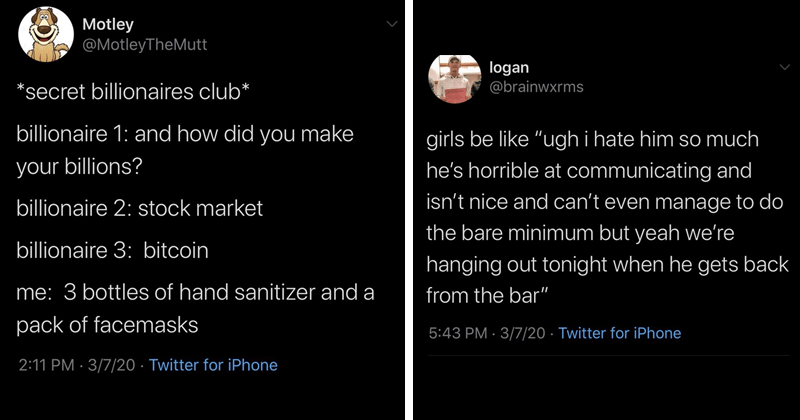Click the 'the bare minimum but yeah' line
Viewport: 800px width, 420px height.
coord(581,233)
